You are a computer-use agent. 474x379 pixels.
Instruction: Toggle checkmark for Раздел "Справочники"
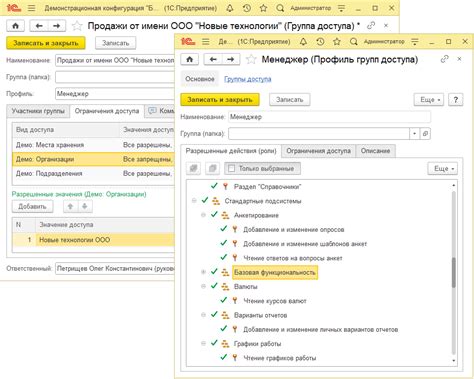(x=214, y=186)
